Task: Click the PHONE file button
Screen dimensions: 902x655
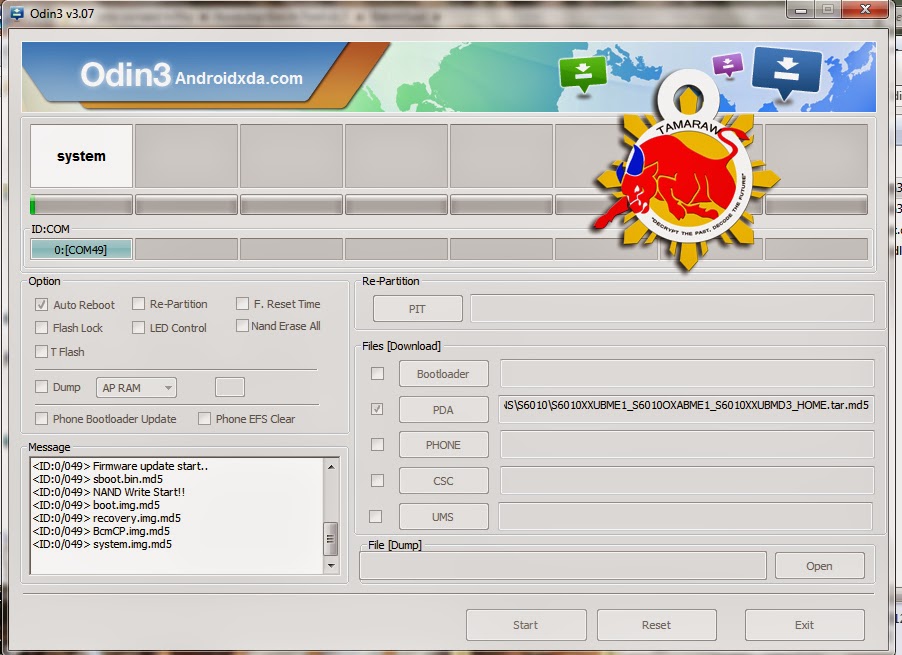Action: pyautogui.click(x=444, y=445)
